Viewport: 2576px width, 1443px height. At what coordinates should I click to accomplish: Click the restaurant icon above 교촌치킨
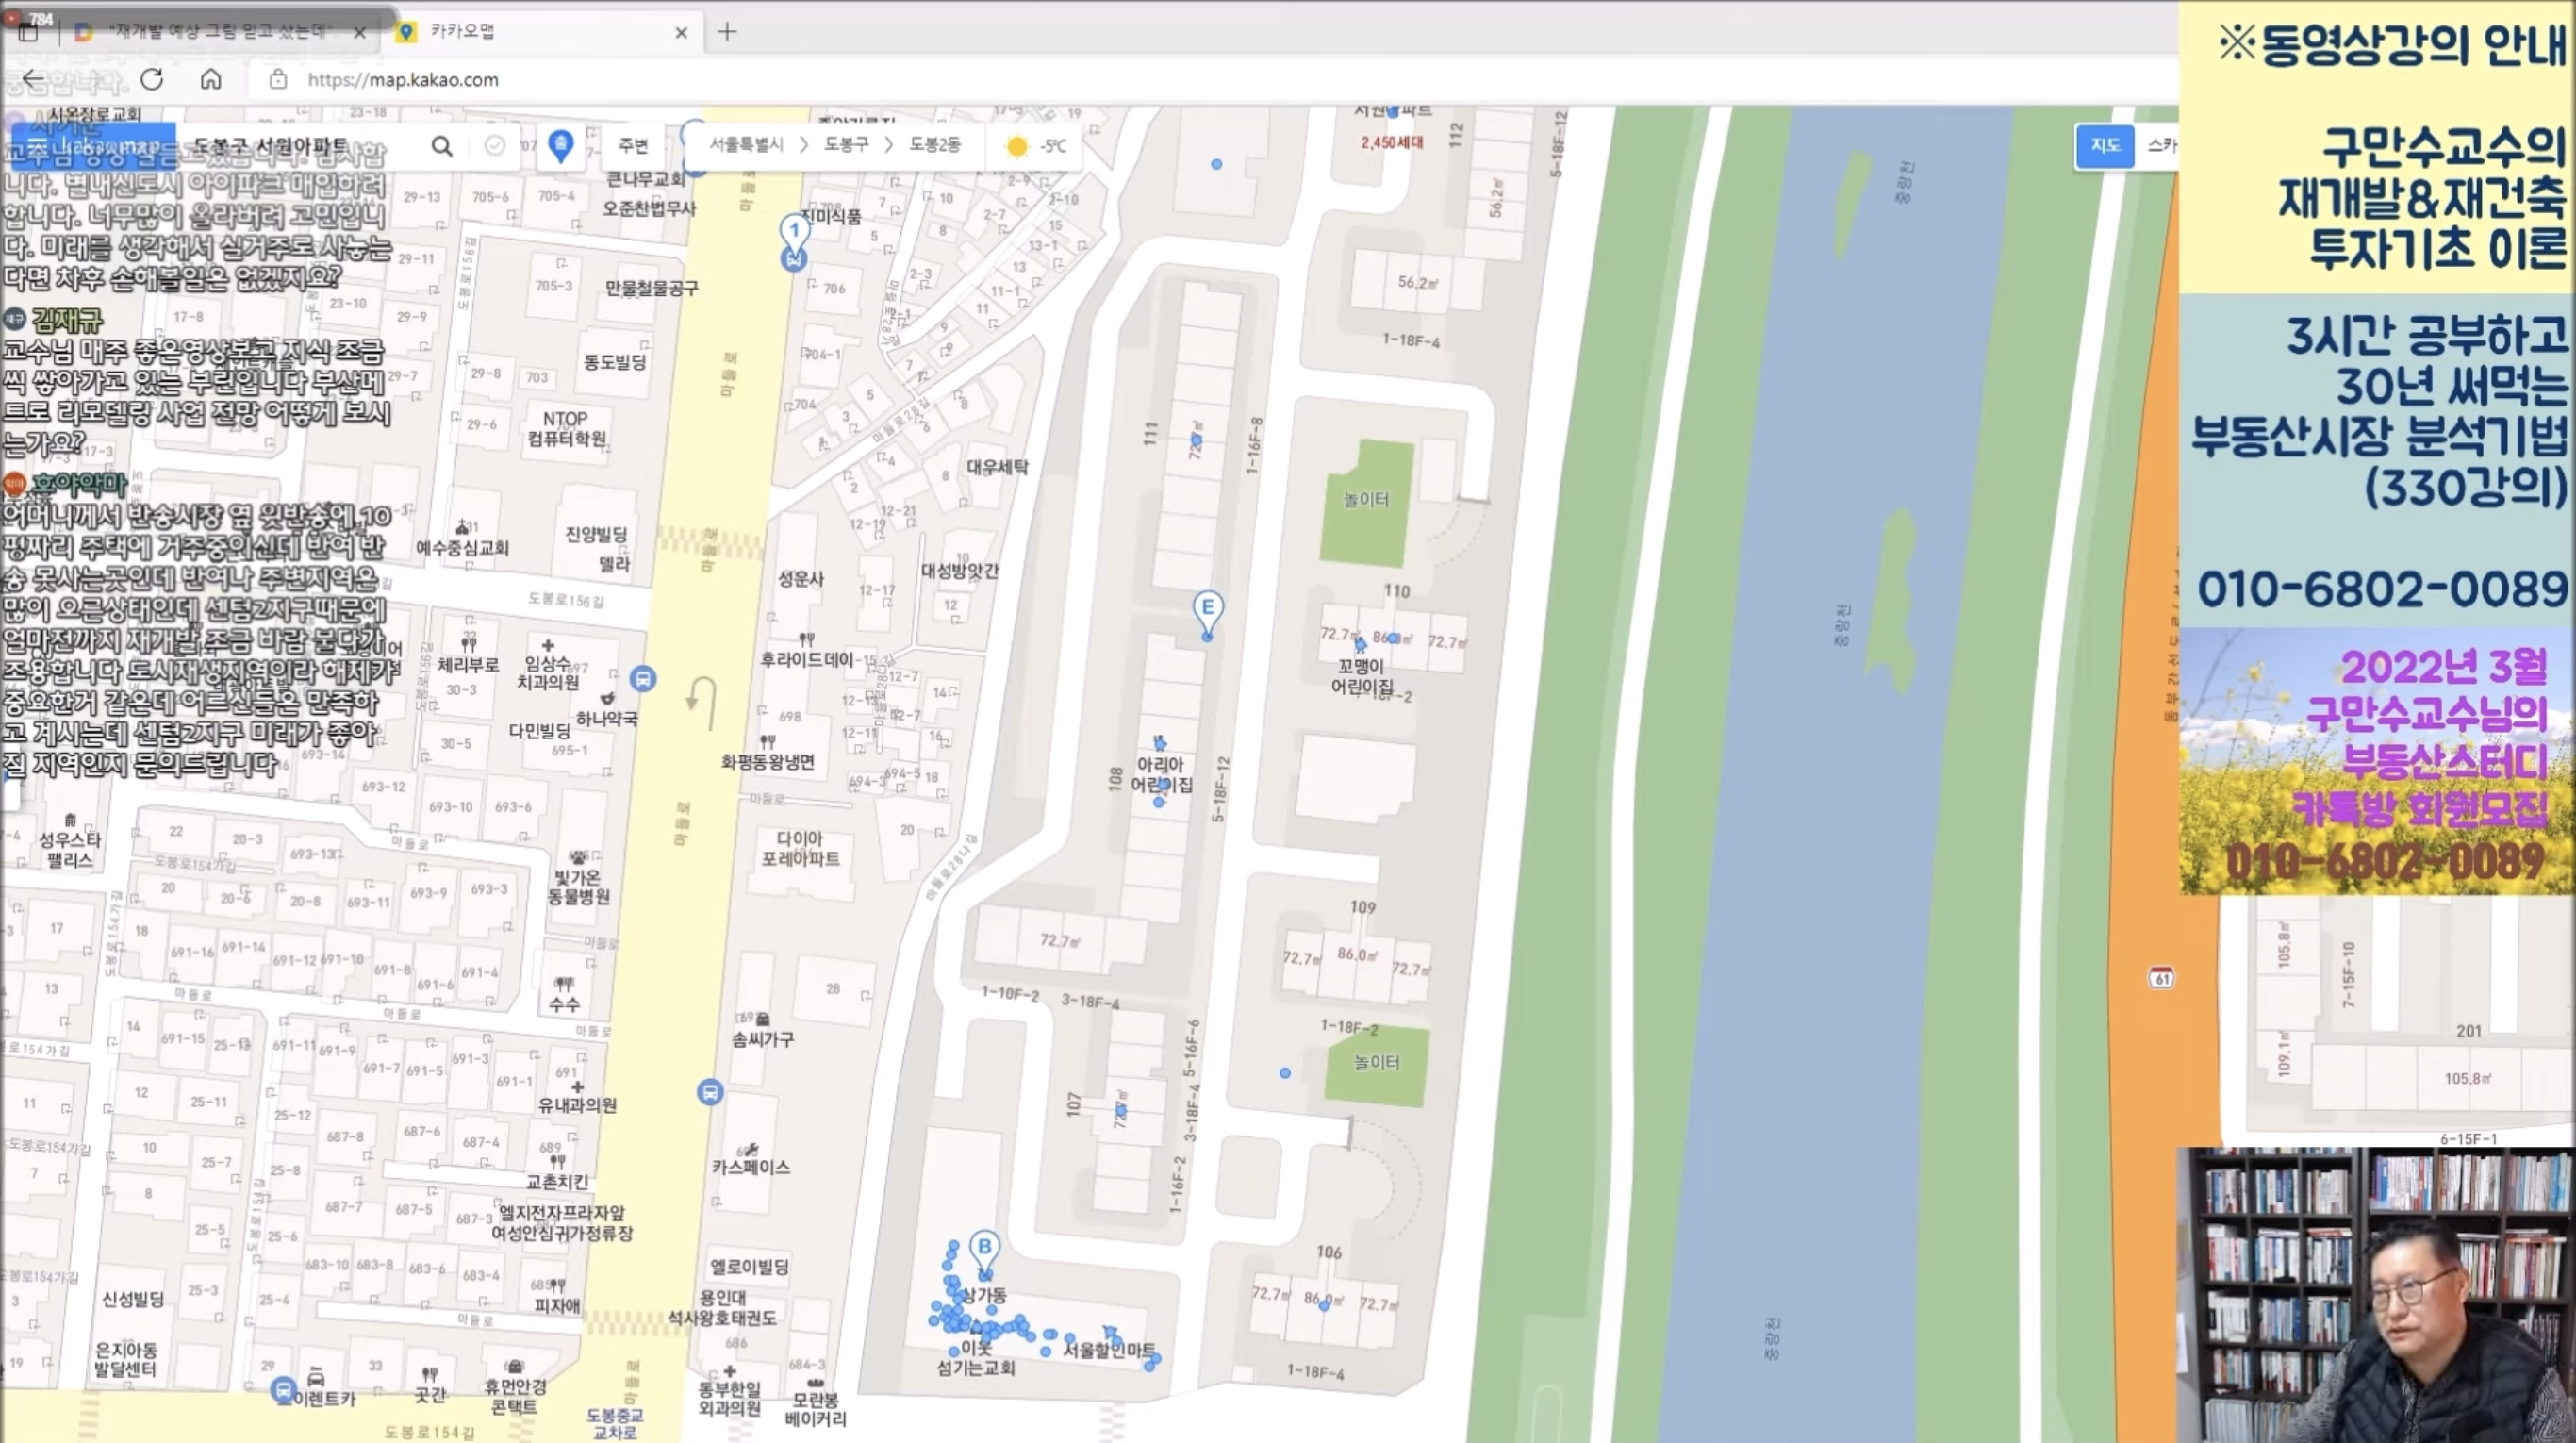557,1162
